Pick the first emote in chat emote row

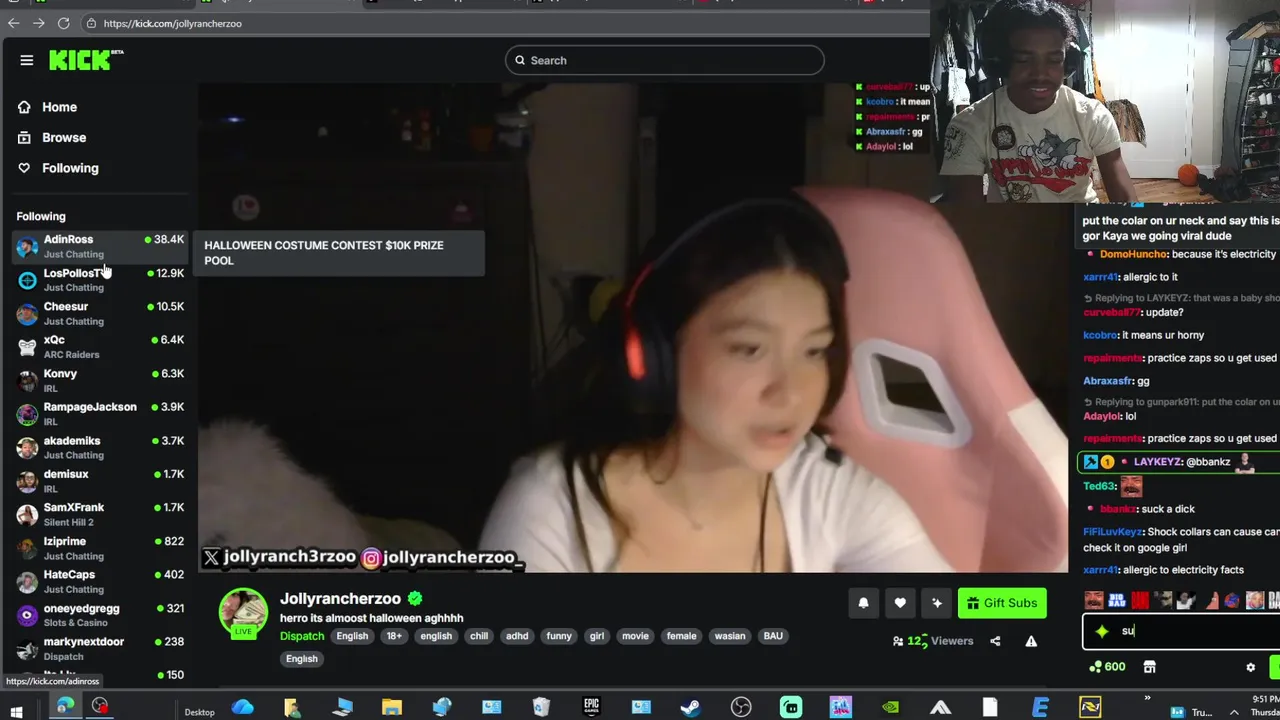coord(1093,600)
